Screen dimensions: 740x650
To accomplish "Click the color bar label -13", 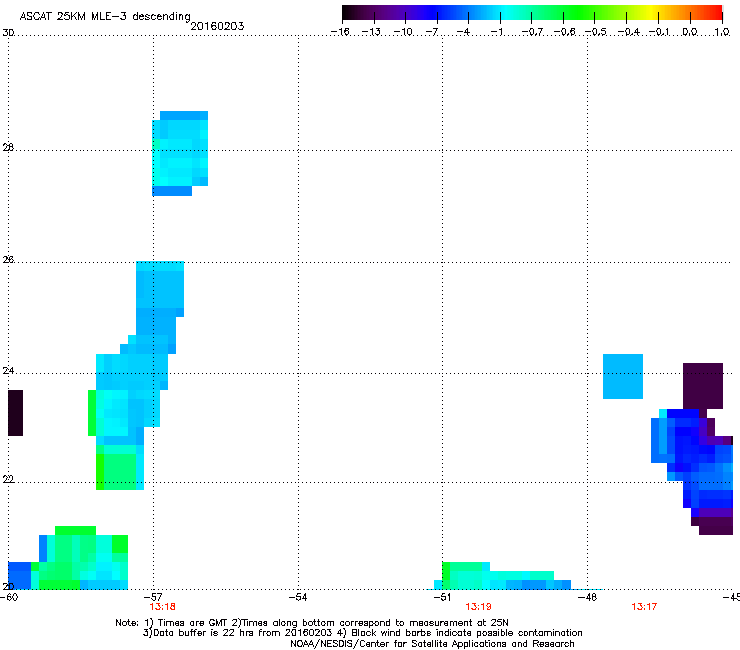I will click(371, 32).
